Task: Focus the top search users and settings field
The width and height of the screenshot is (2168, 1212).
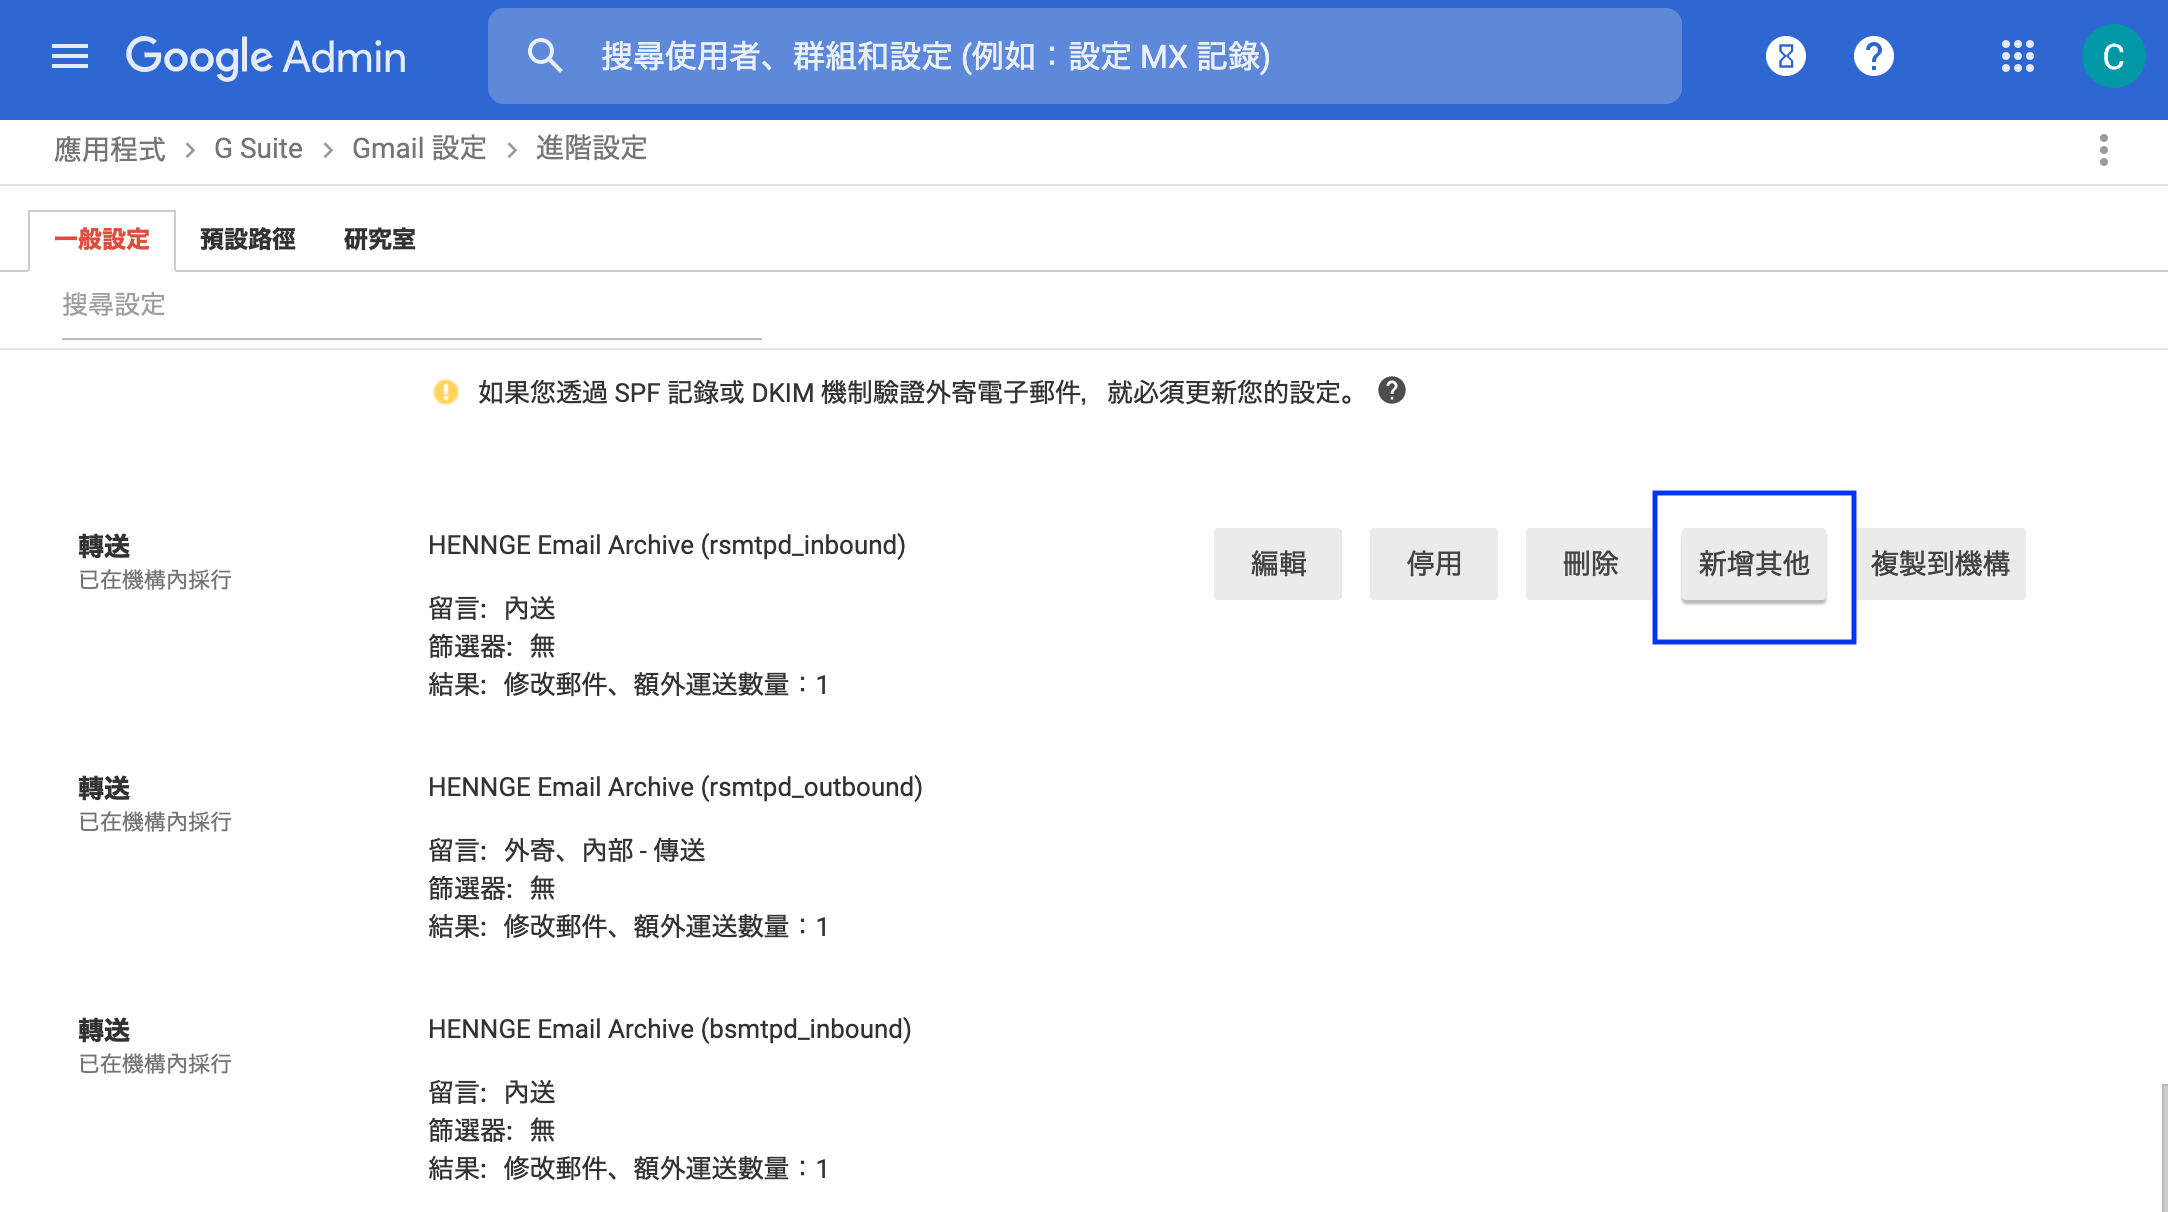Action: point(1085,56)
